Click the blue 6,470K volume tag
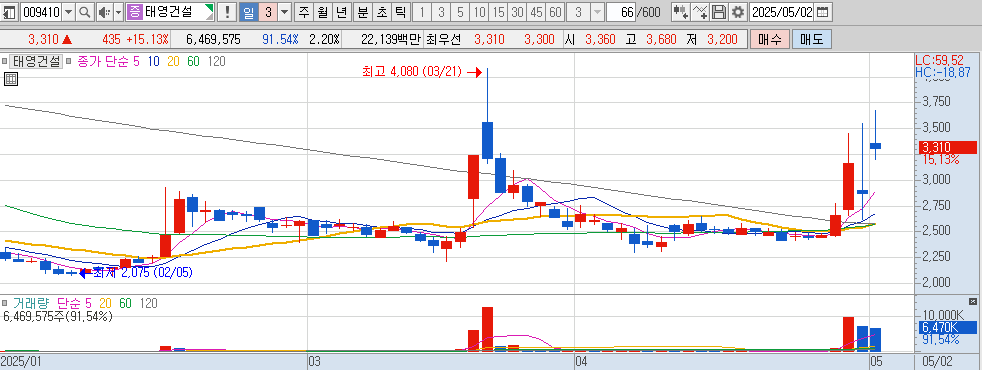The image size is (982, 370). 948,327
